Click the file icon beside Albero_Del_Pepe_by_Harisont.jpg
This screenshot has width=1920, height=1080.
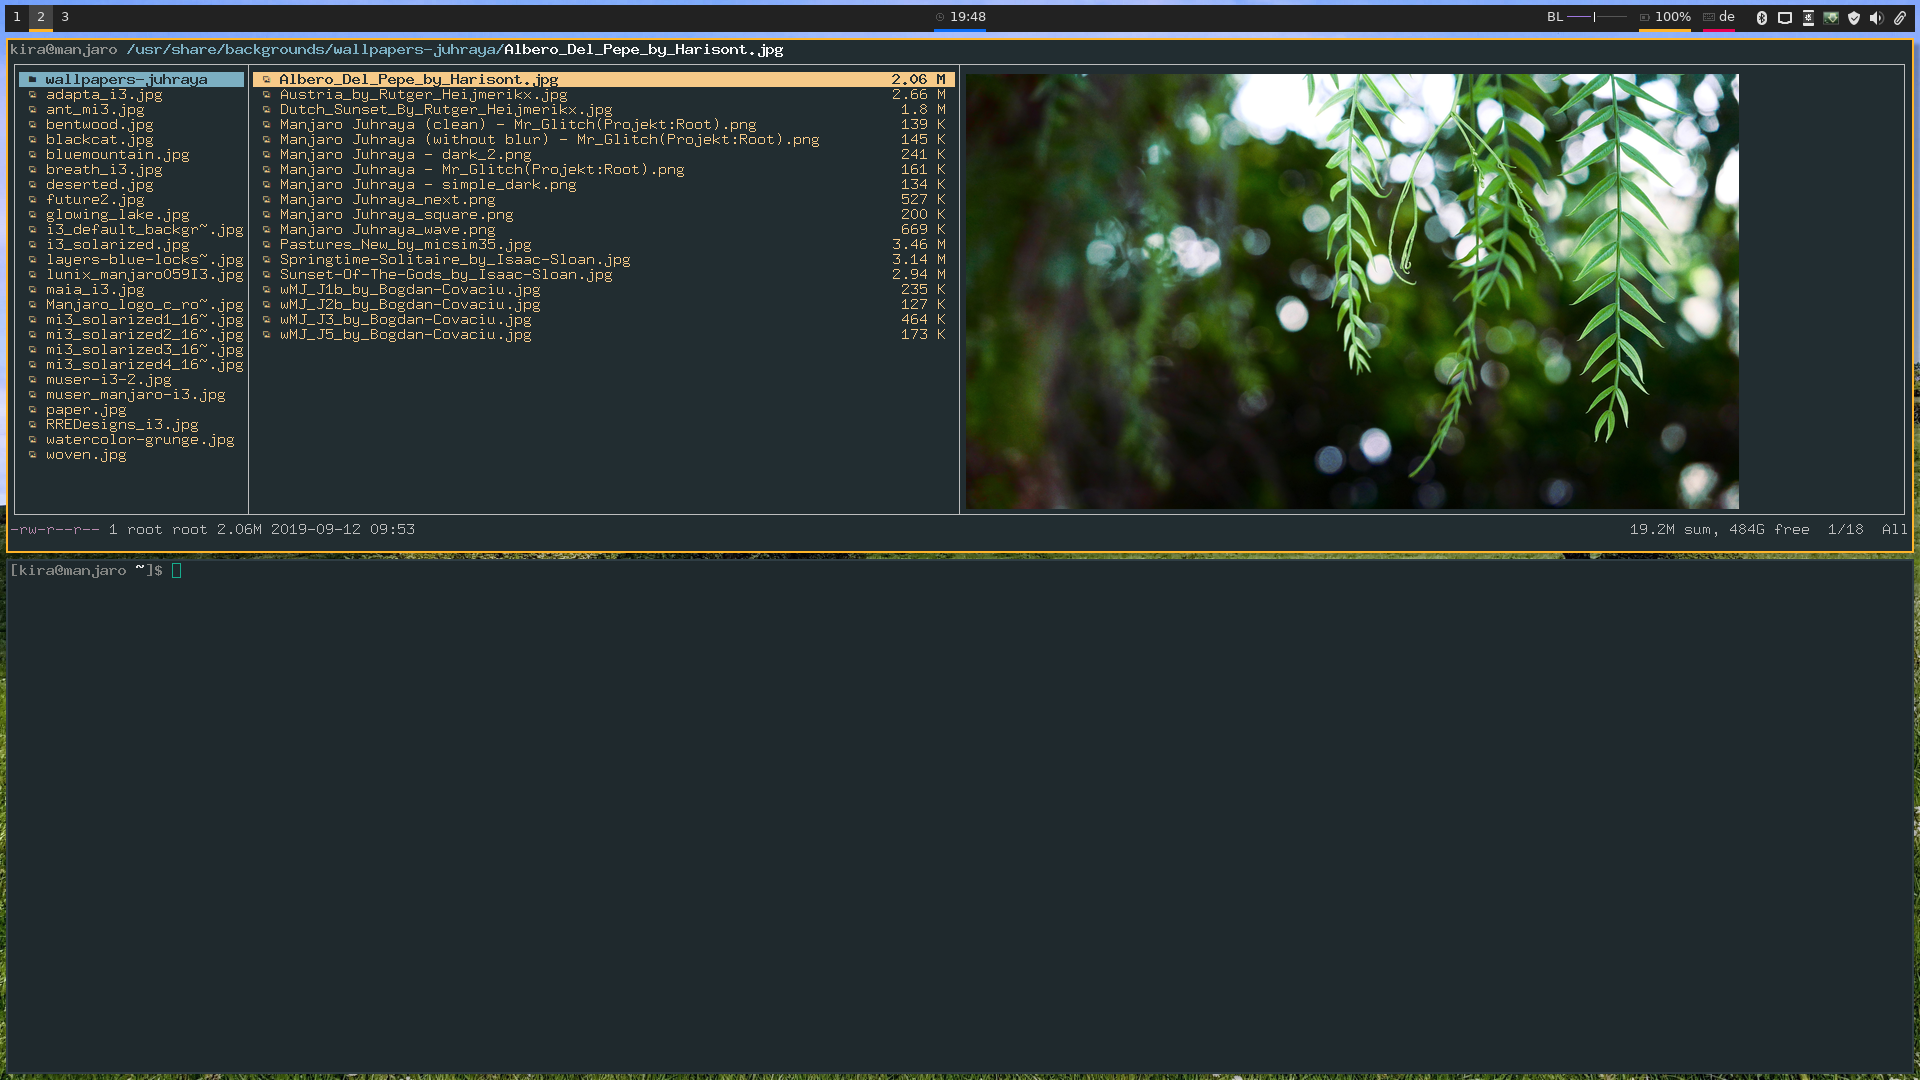click(267, 79)
